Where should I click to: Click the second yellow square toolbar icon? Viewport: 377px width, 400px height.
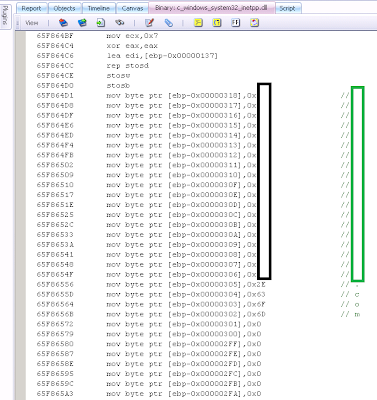217,23
